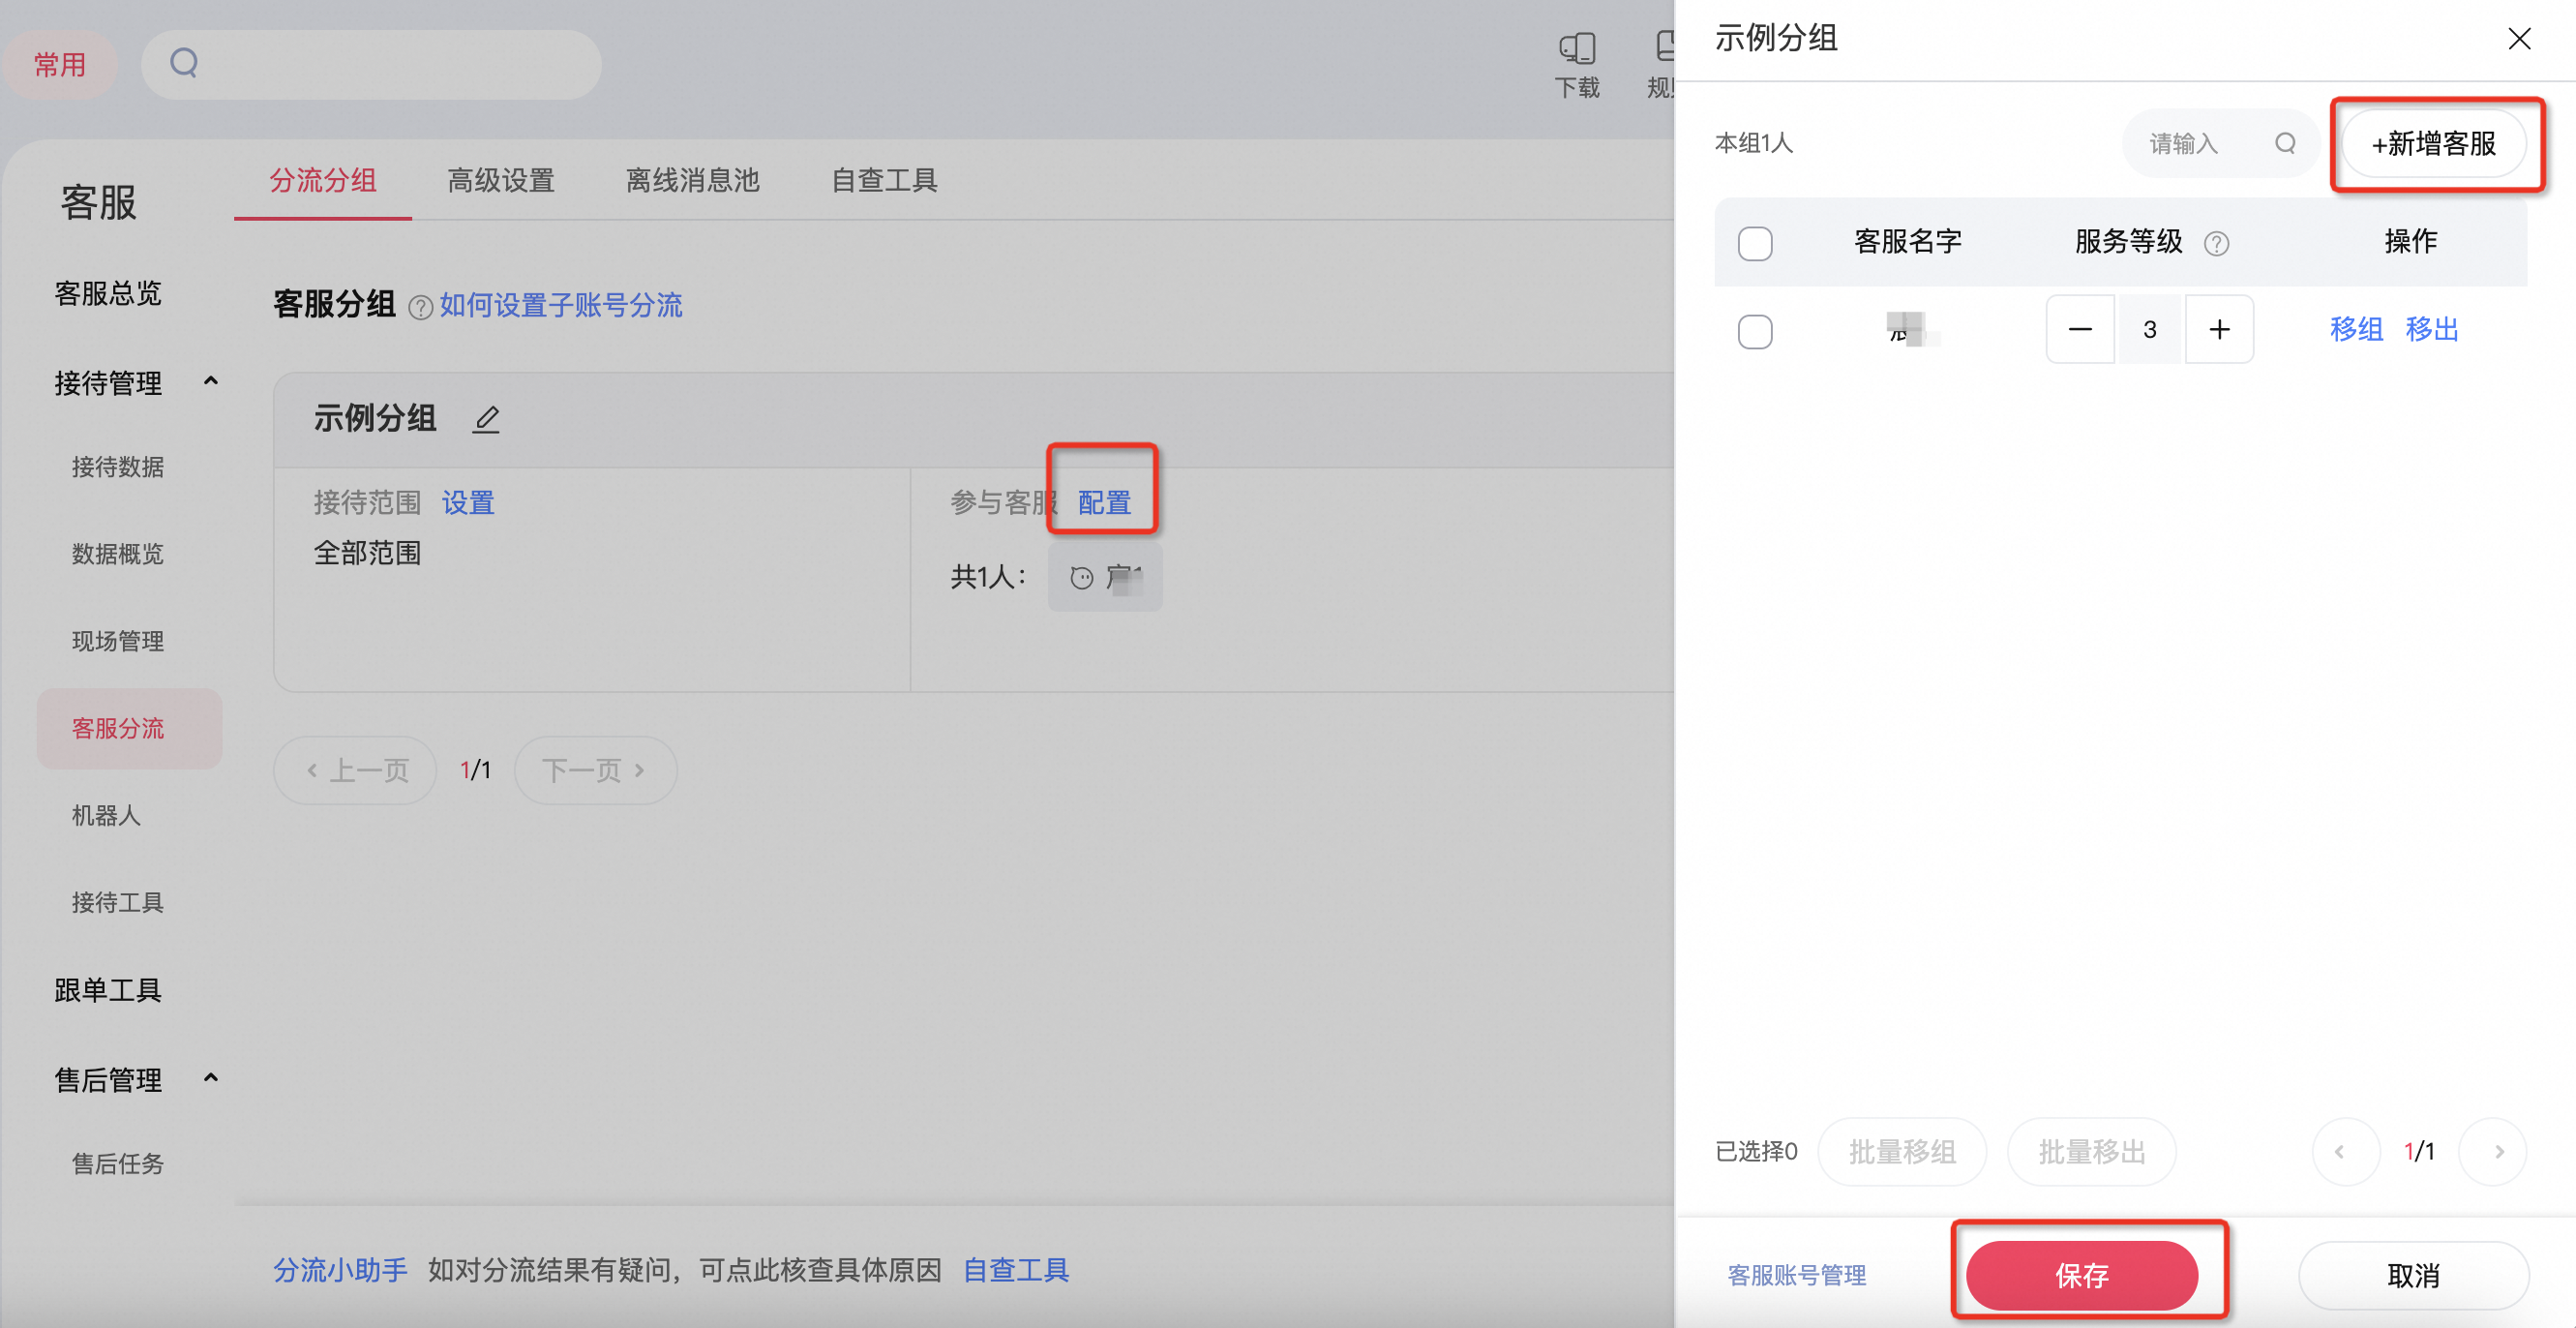
Task: Open the 下载 download icon
Action: [x=1577, y=65]
